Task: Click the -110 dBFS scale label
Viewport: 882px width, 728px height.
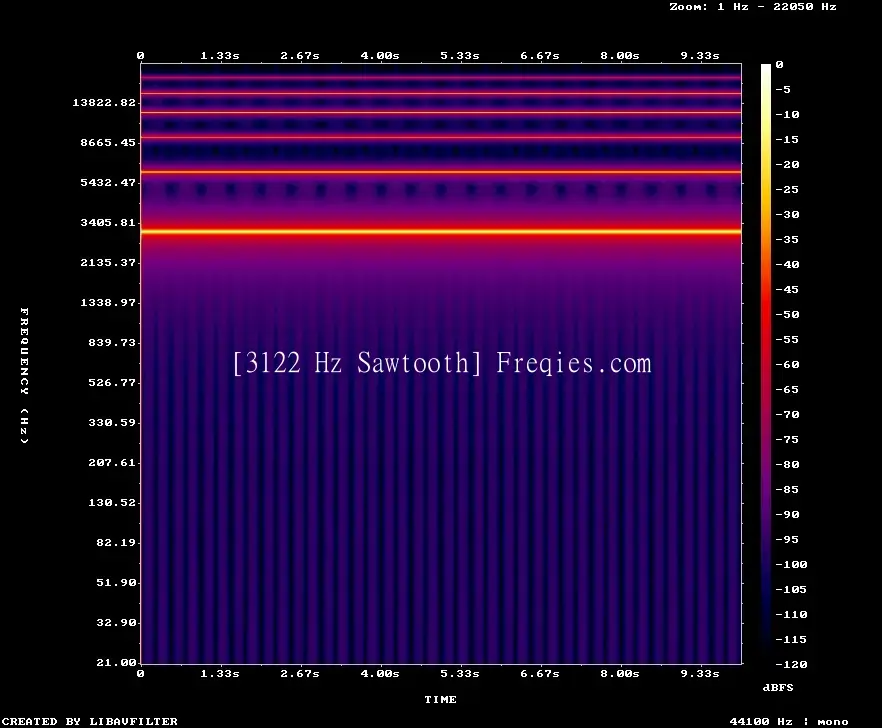Action: click(x=791, y=614)
